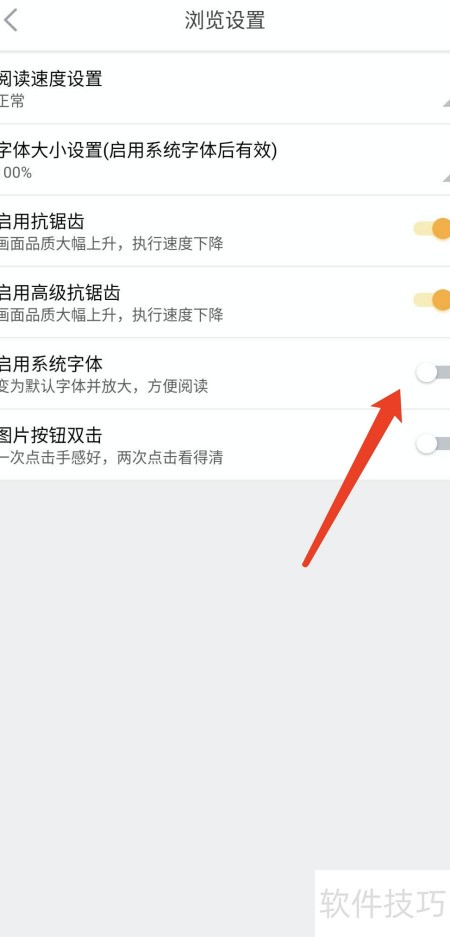
Task: Click the 启用高级抗锯齿 label text
Action: coord(60,293)
